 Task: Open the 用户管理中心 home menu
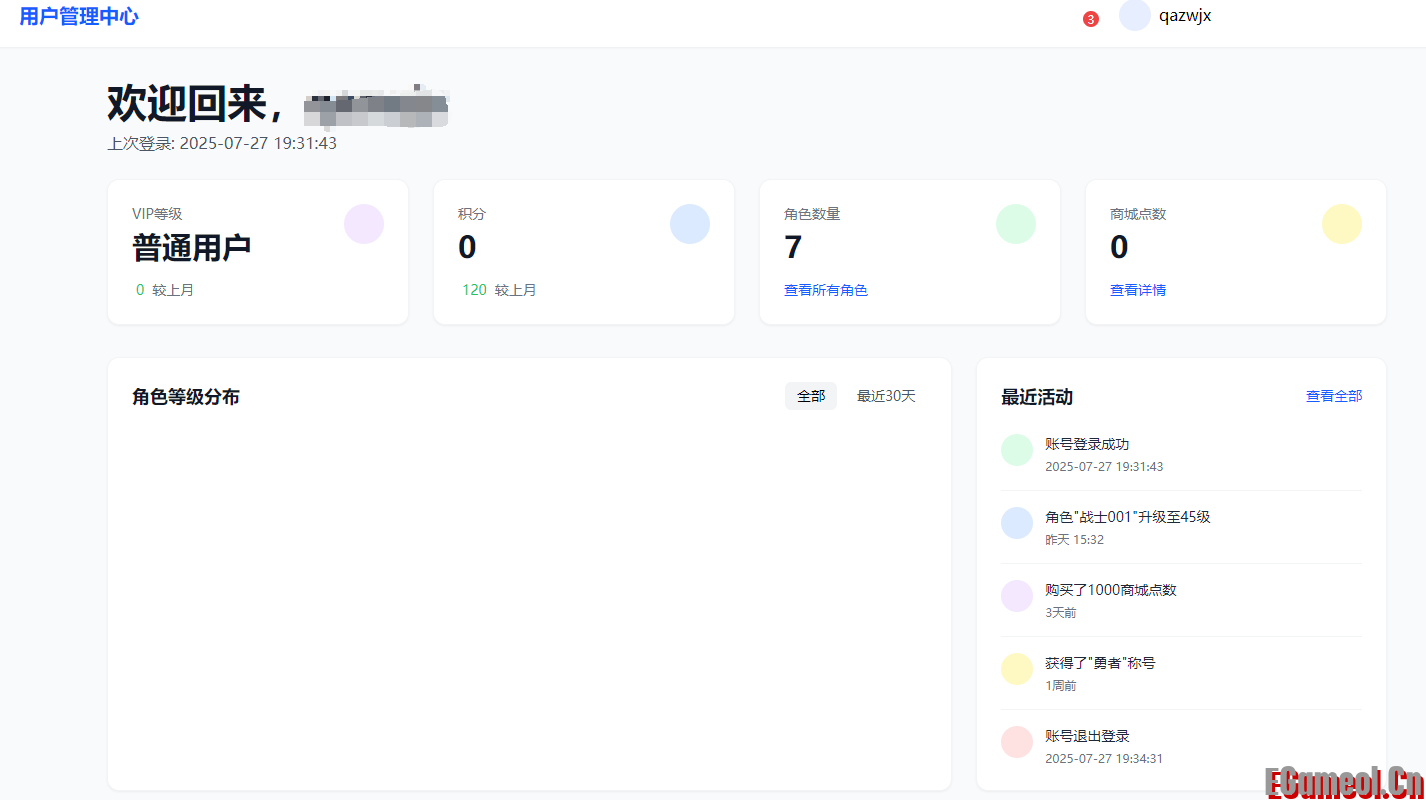(x=81, y=16)
